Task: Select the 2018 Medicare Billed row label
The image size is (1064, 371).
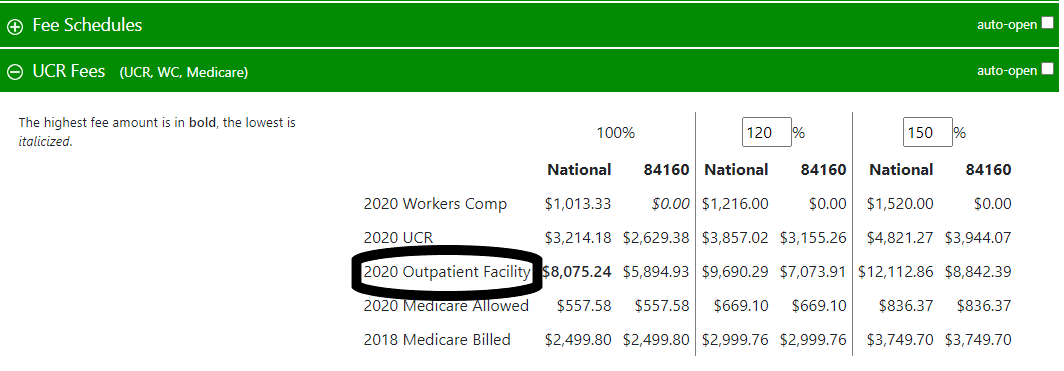Action: 437,340
